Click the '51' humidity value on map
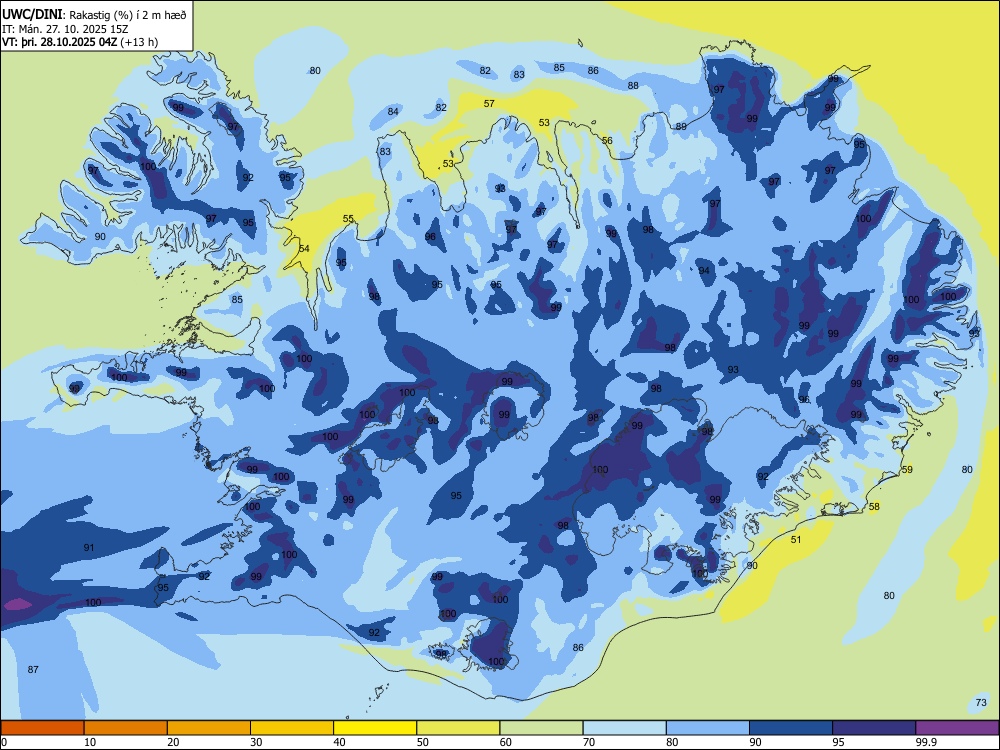1000x750 pixels. [x=796, y=540]
